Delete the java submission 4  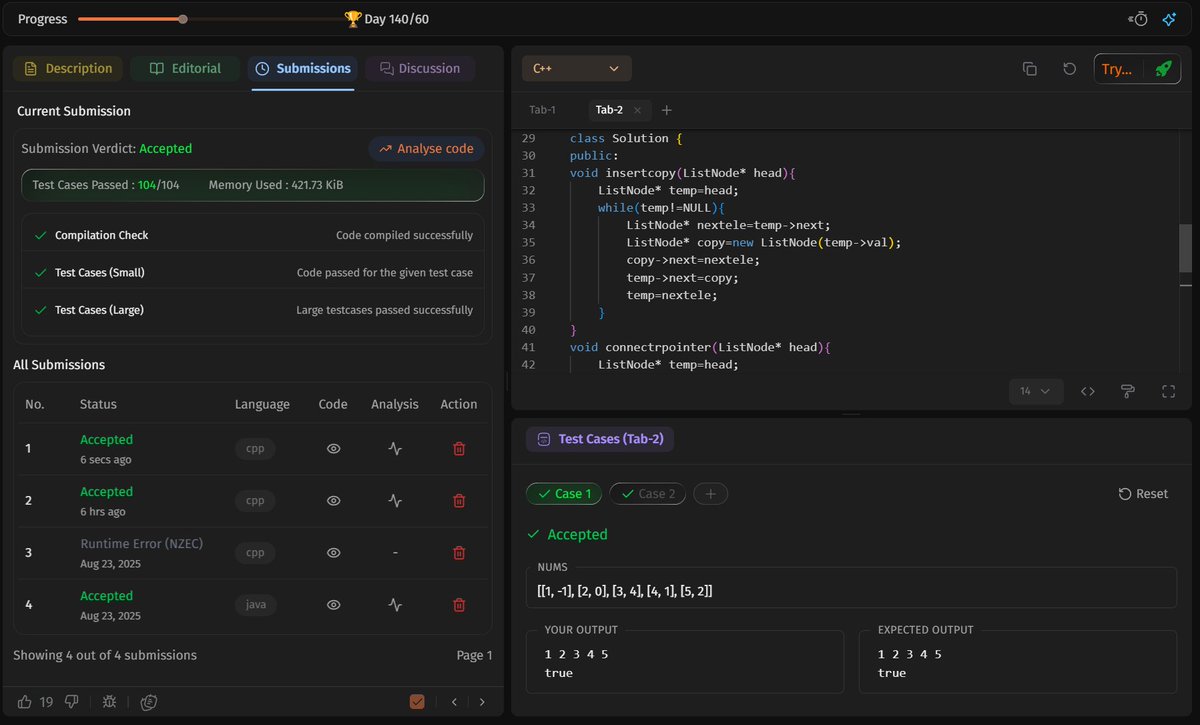point(459,605)
